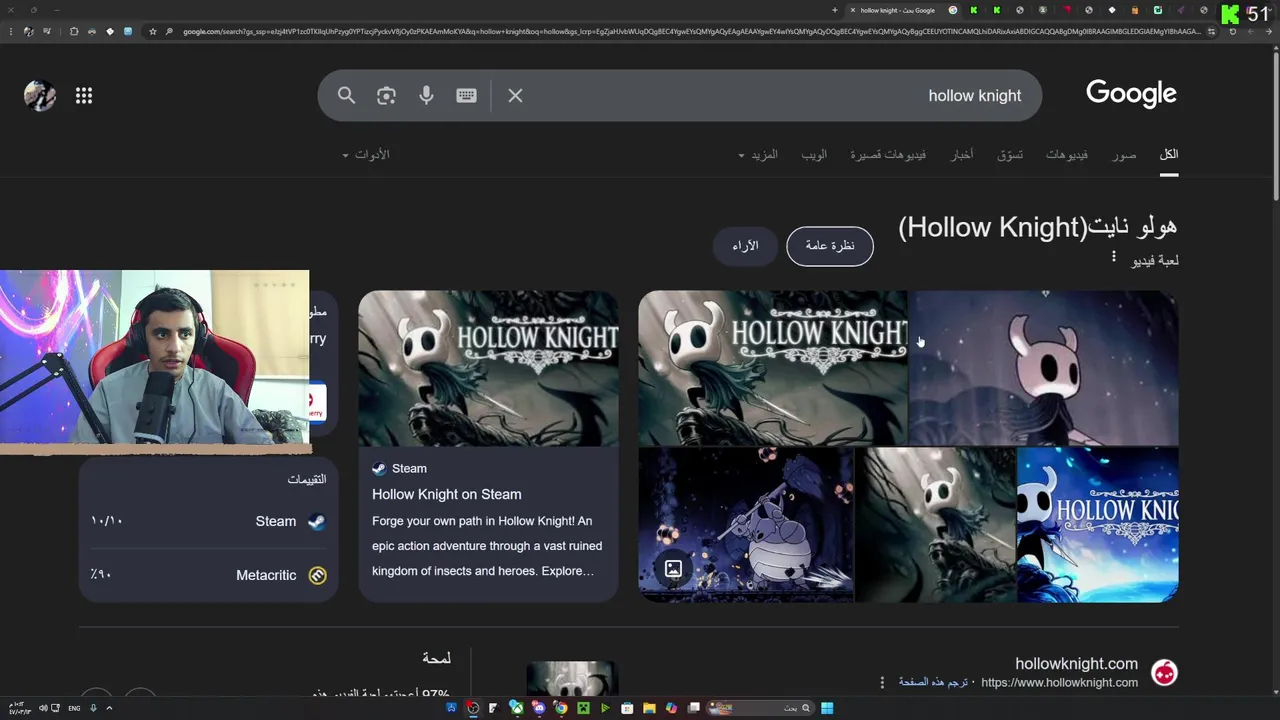
Task: Expand the المزيد (More) dropdown
Action: (x=757, y=154)
